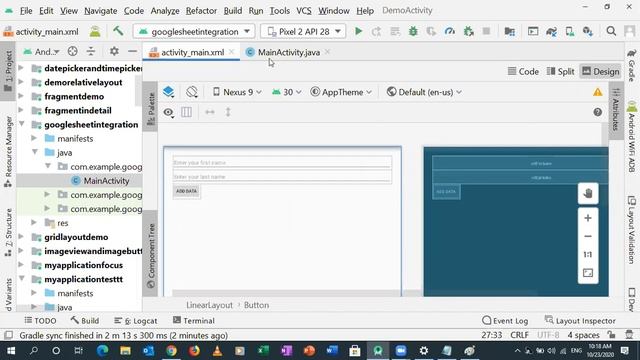The image size is (640, 360).
Task: Open the Nexus 9 preview device dropdown
Action: [x=237, y=92]
